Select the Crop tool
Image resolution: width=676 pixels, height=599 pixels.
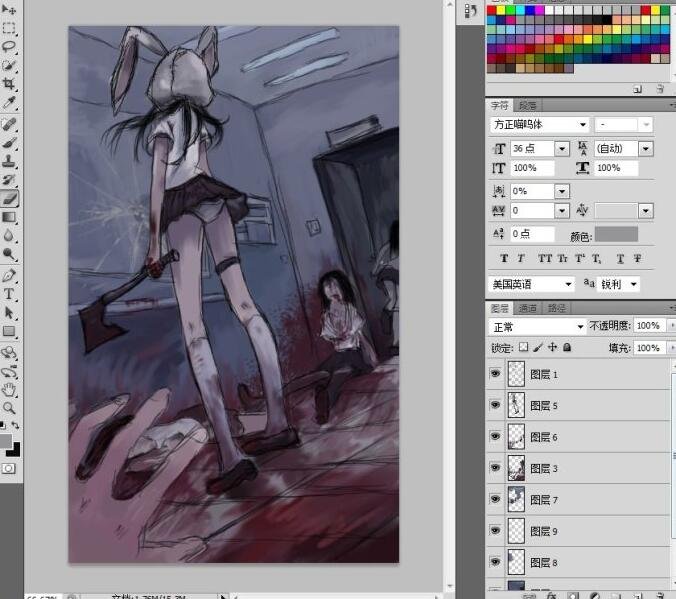(9, 84)
